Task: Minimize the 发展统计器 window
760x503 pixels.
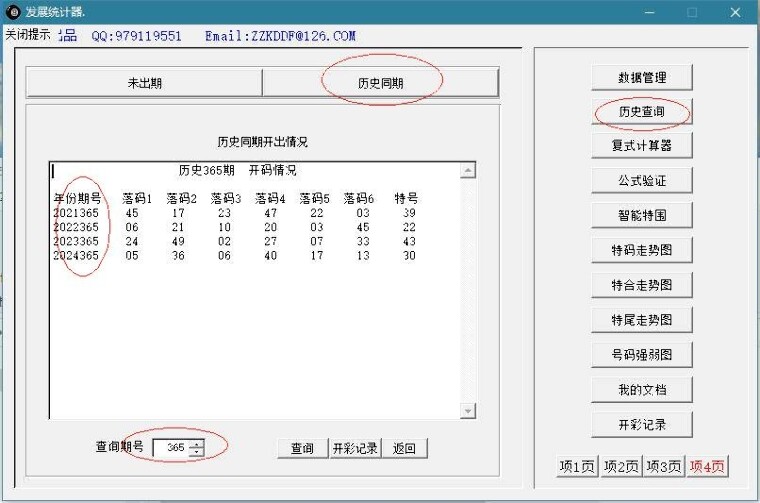Action: [x=649, y=12]
